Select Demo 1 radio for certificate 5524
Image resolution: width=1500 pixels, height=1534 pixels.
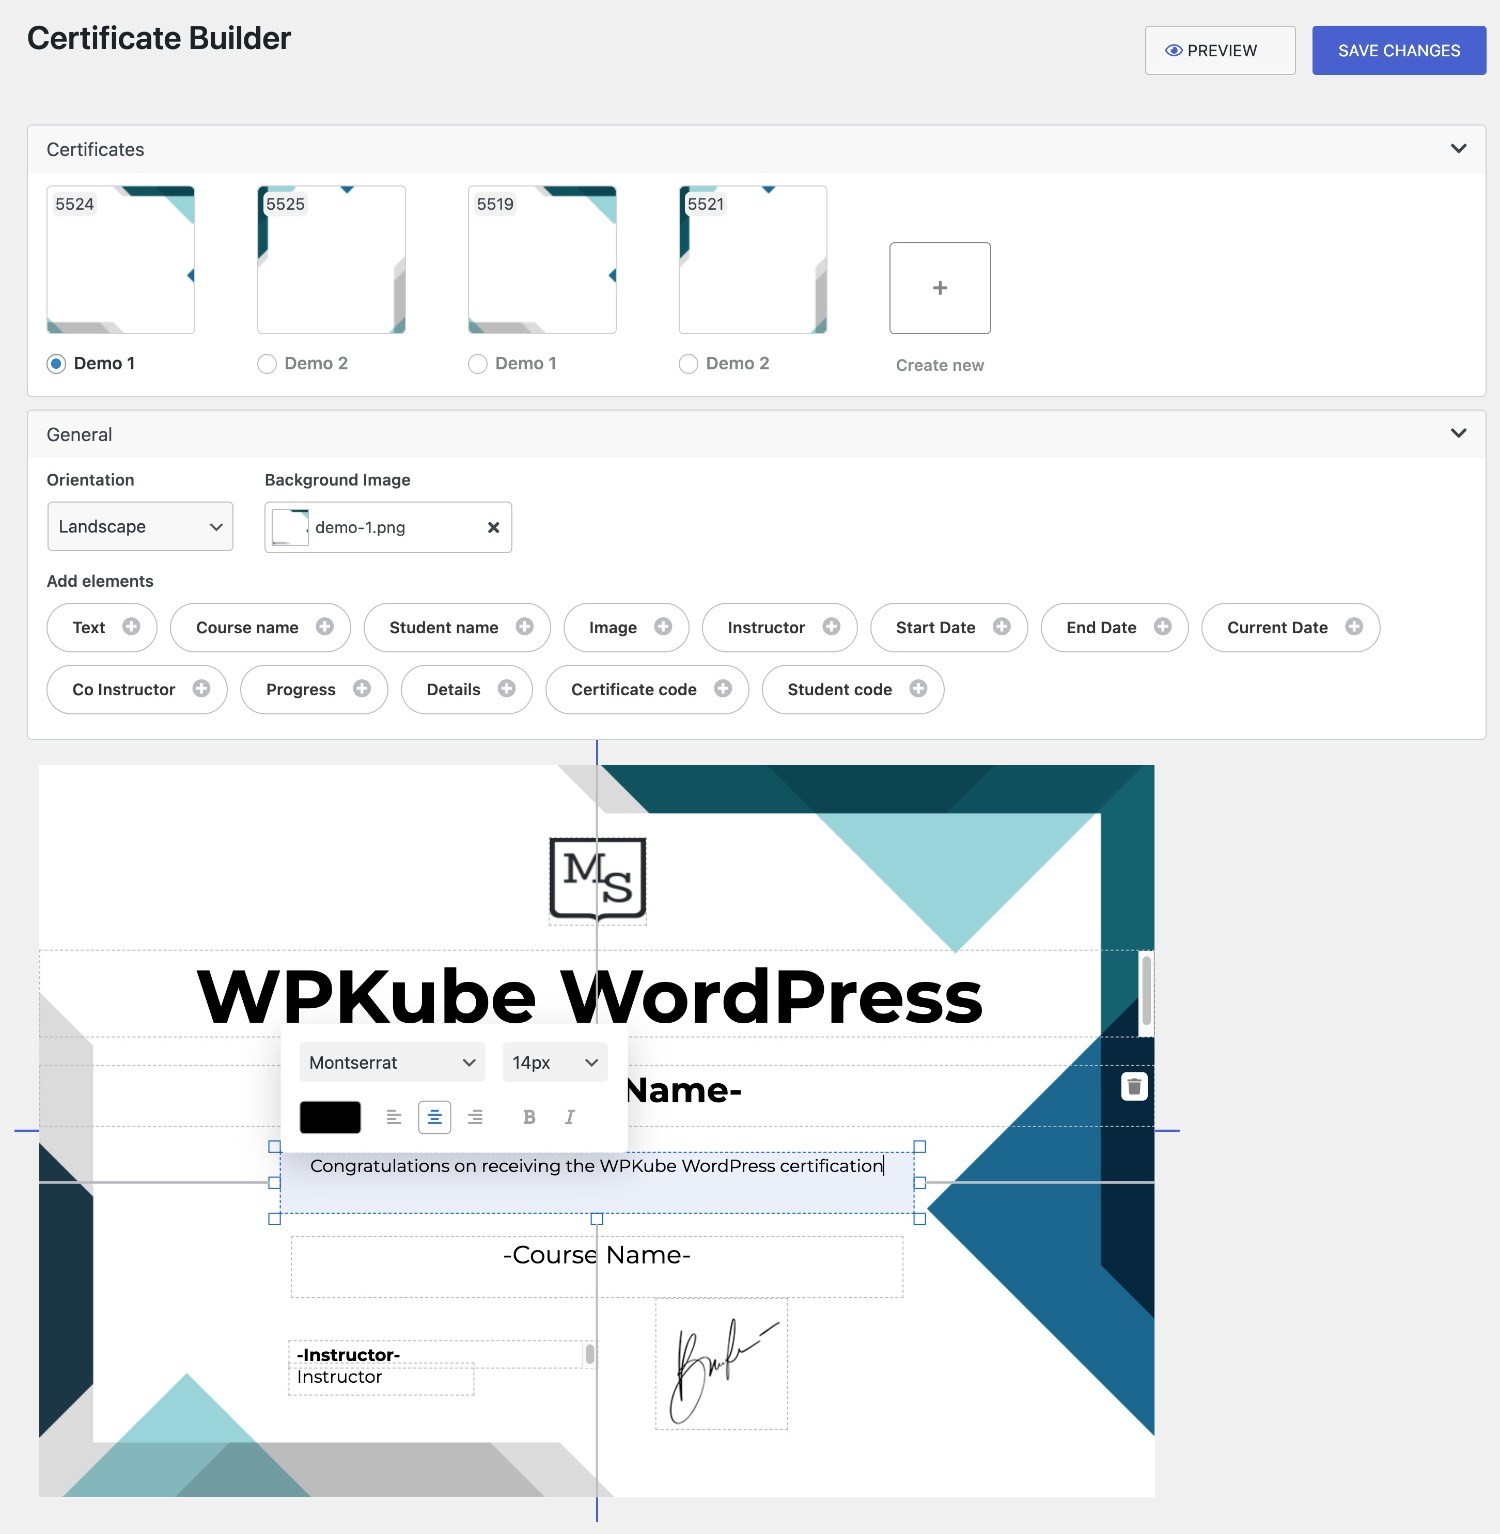[x=57, y=364]
